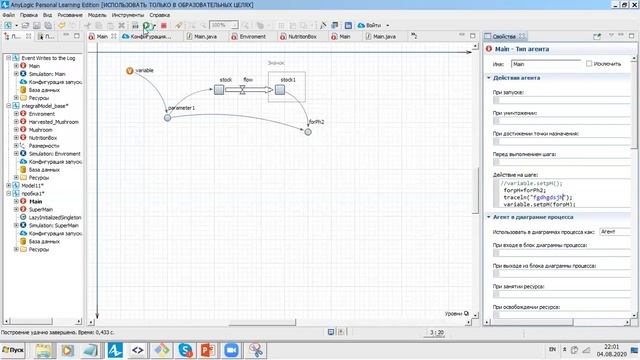The height and width of the screenshot is (360, 640).
Task: Click the New model toolbar icon
Action: click(8, 25)
